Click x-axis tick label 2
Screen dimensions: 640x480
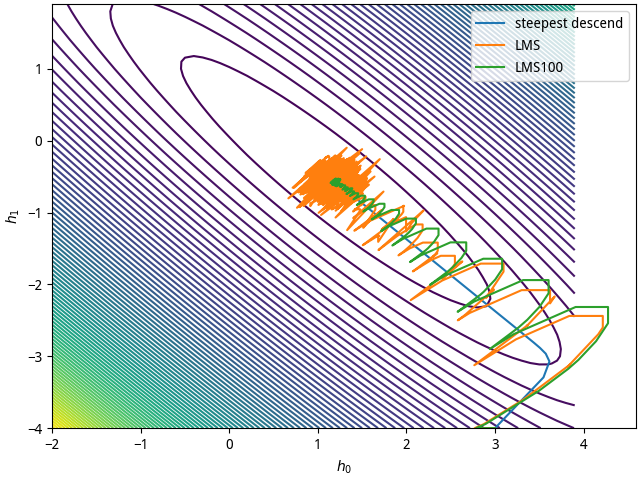coord(407,444)
